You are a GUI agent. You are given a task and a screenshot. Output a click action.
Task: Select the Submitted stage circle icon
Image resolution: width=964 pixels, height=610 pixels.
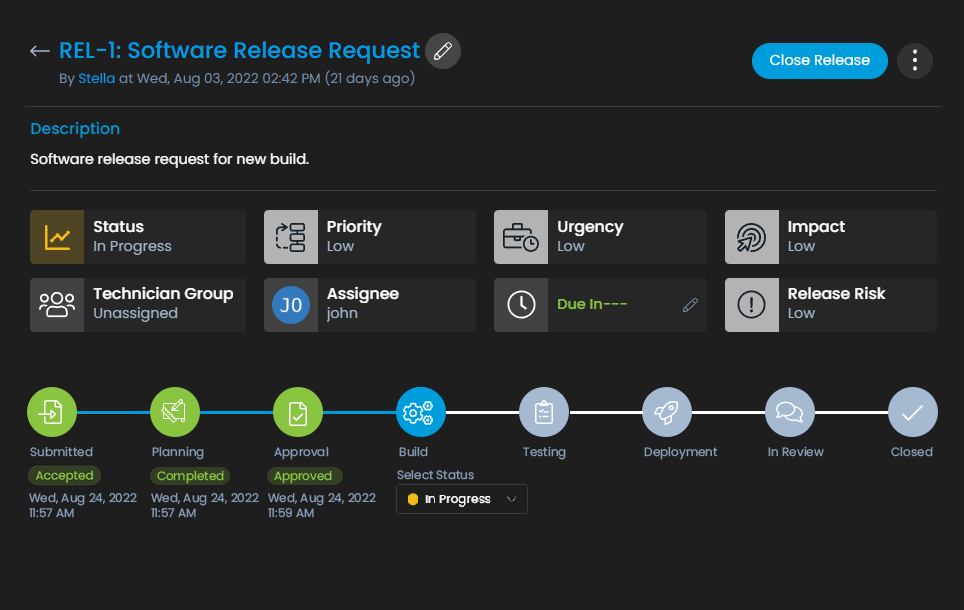pyautogui.click(x=52, y=412)
